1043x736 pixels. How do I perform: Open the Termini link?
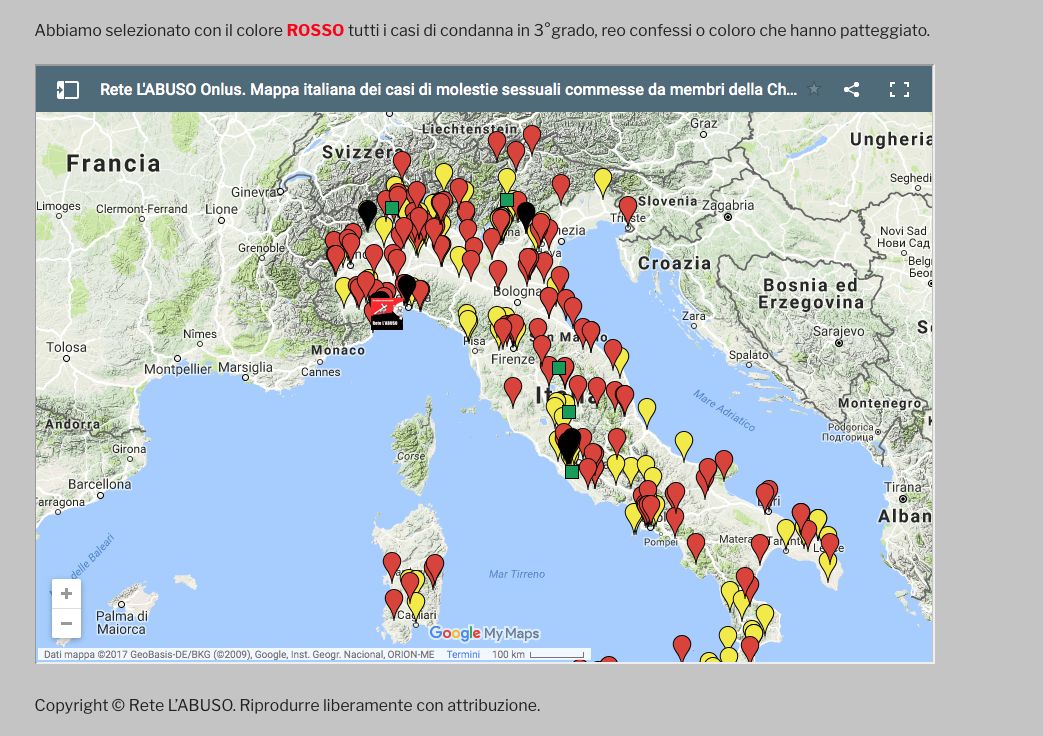tap(463, 655)
